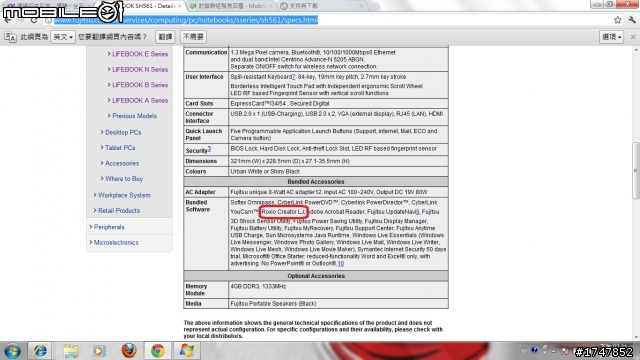This screenshot has height=360, width=640.
Task: Close the translation bar
Action: coord(633,37)
